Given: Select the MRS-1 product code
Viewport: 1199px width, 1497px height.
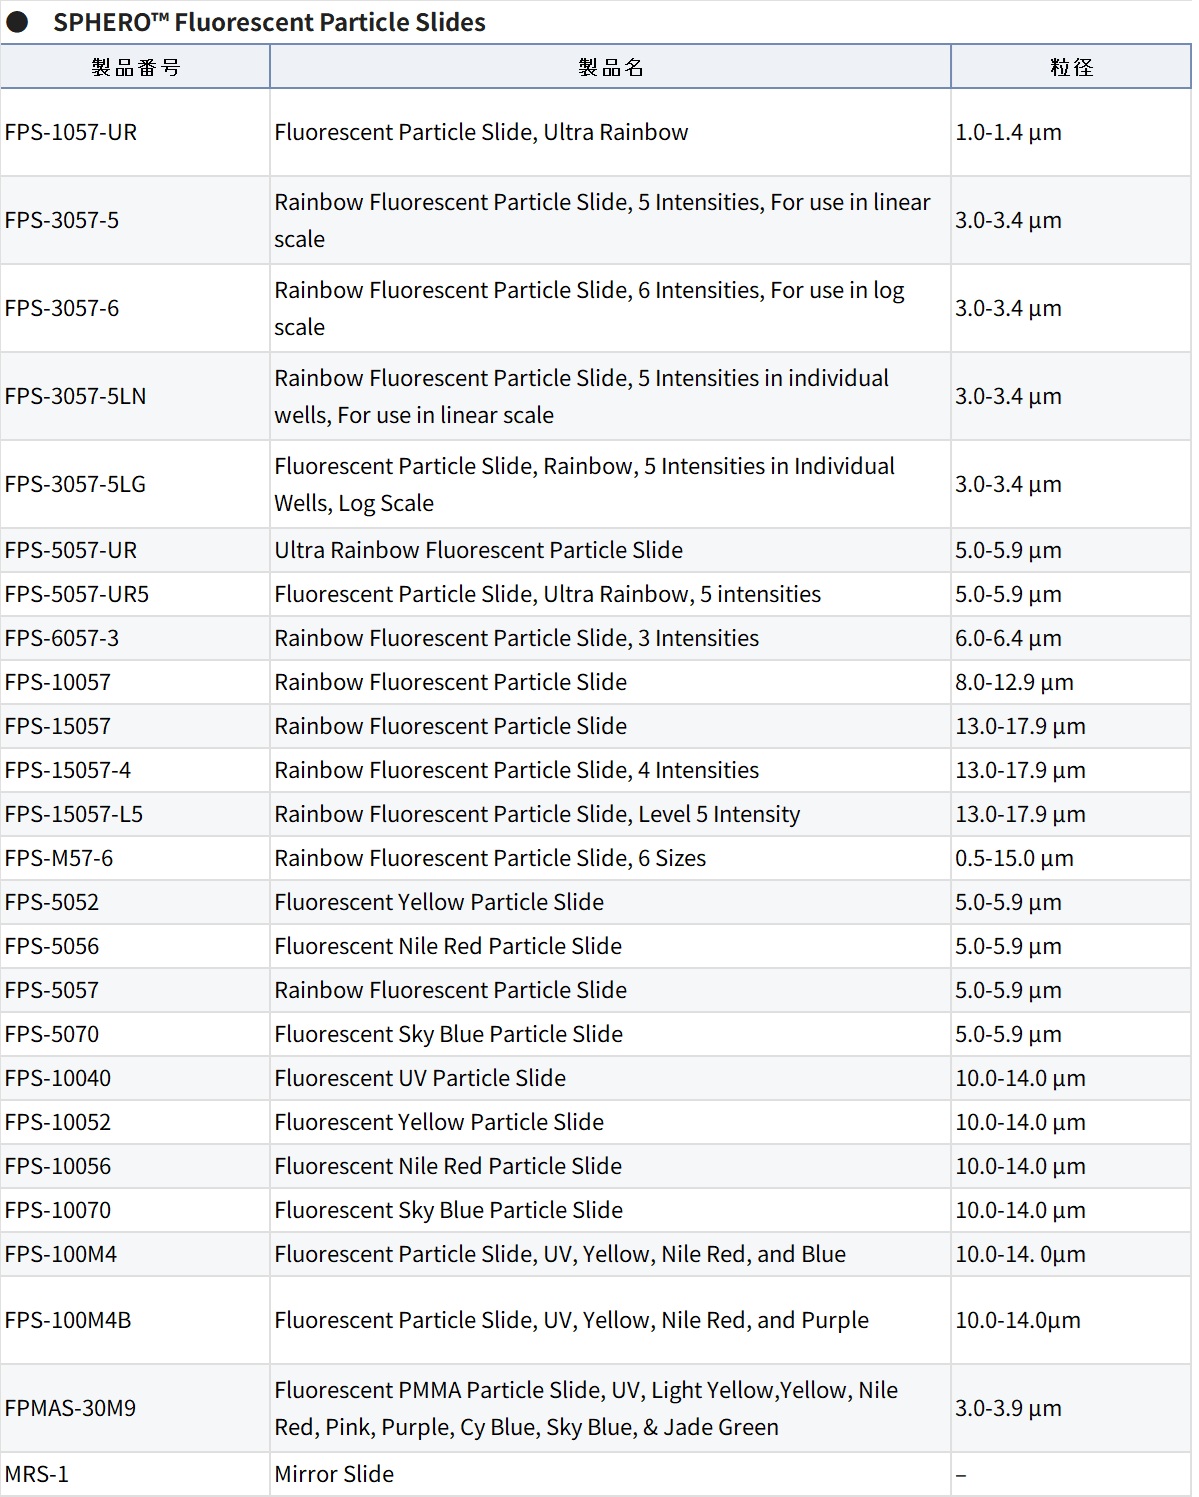Looking at the screenshot, I should (37, 1474).
